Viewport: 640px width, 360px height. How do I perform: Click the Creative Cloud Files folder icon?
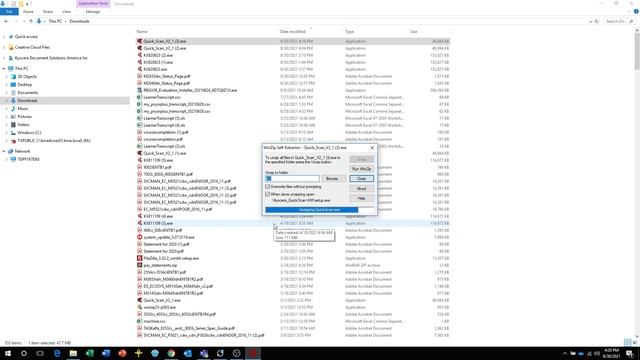tap(11, 47)
